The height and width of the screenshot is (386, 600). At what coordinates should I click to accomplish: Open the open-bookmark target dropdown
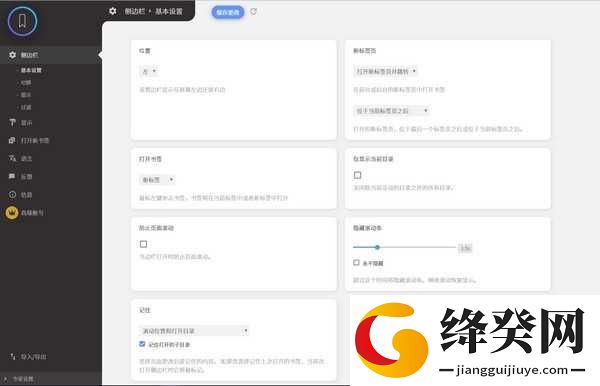coord(157,179)
